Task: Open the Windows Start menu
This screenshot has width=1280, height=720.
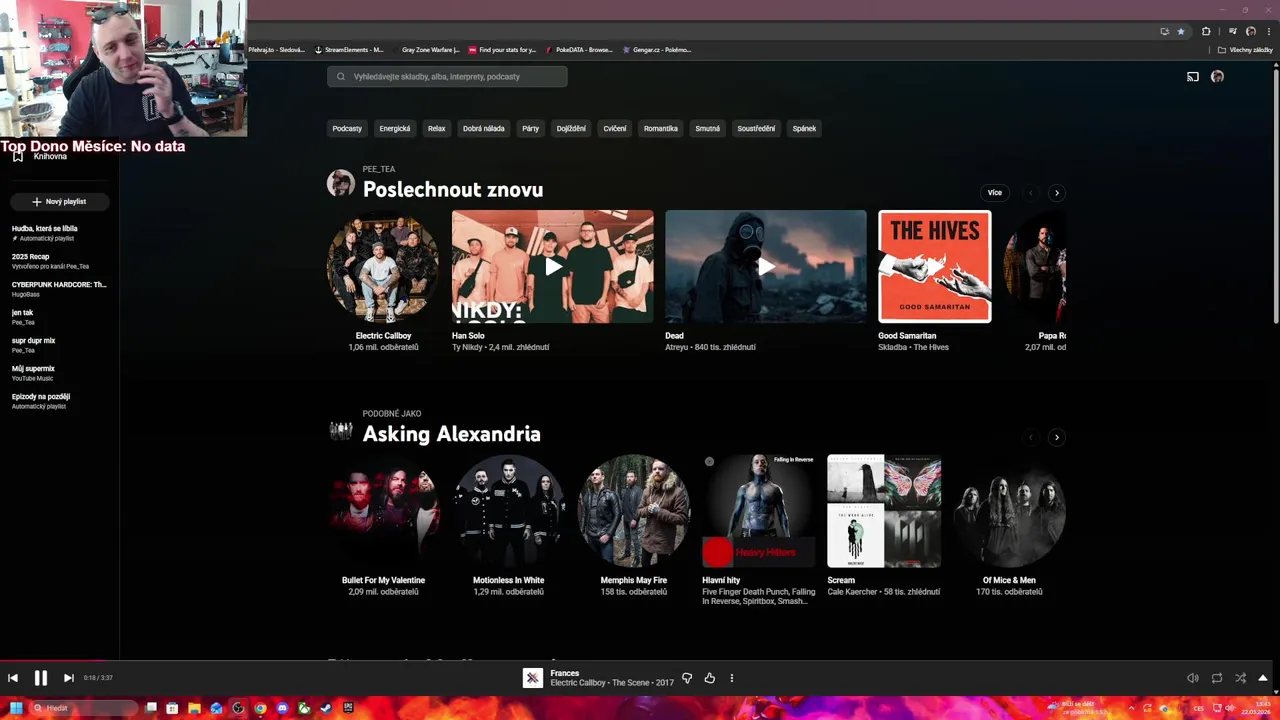Action: pyautogui.click(x=16, y=708)
